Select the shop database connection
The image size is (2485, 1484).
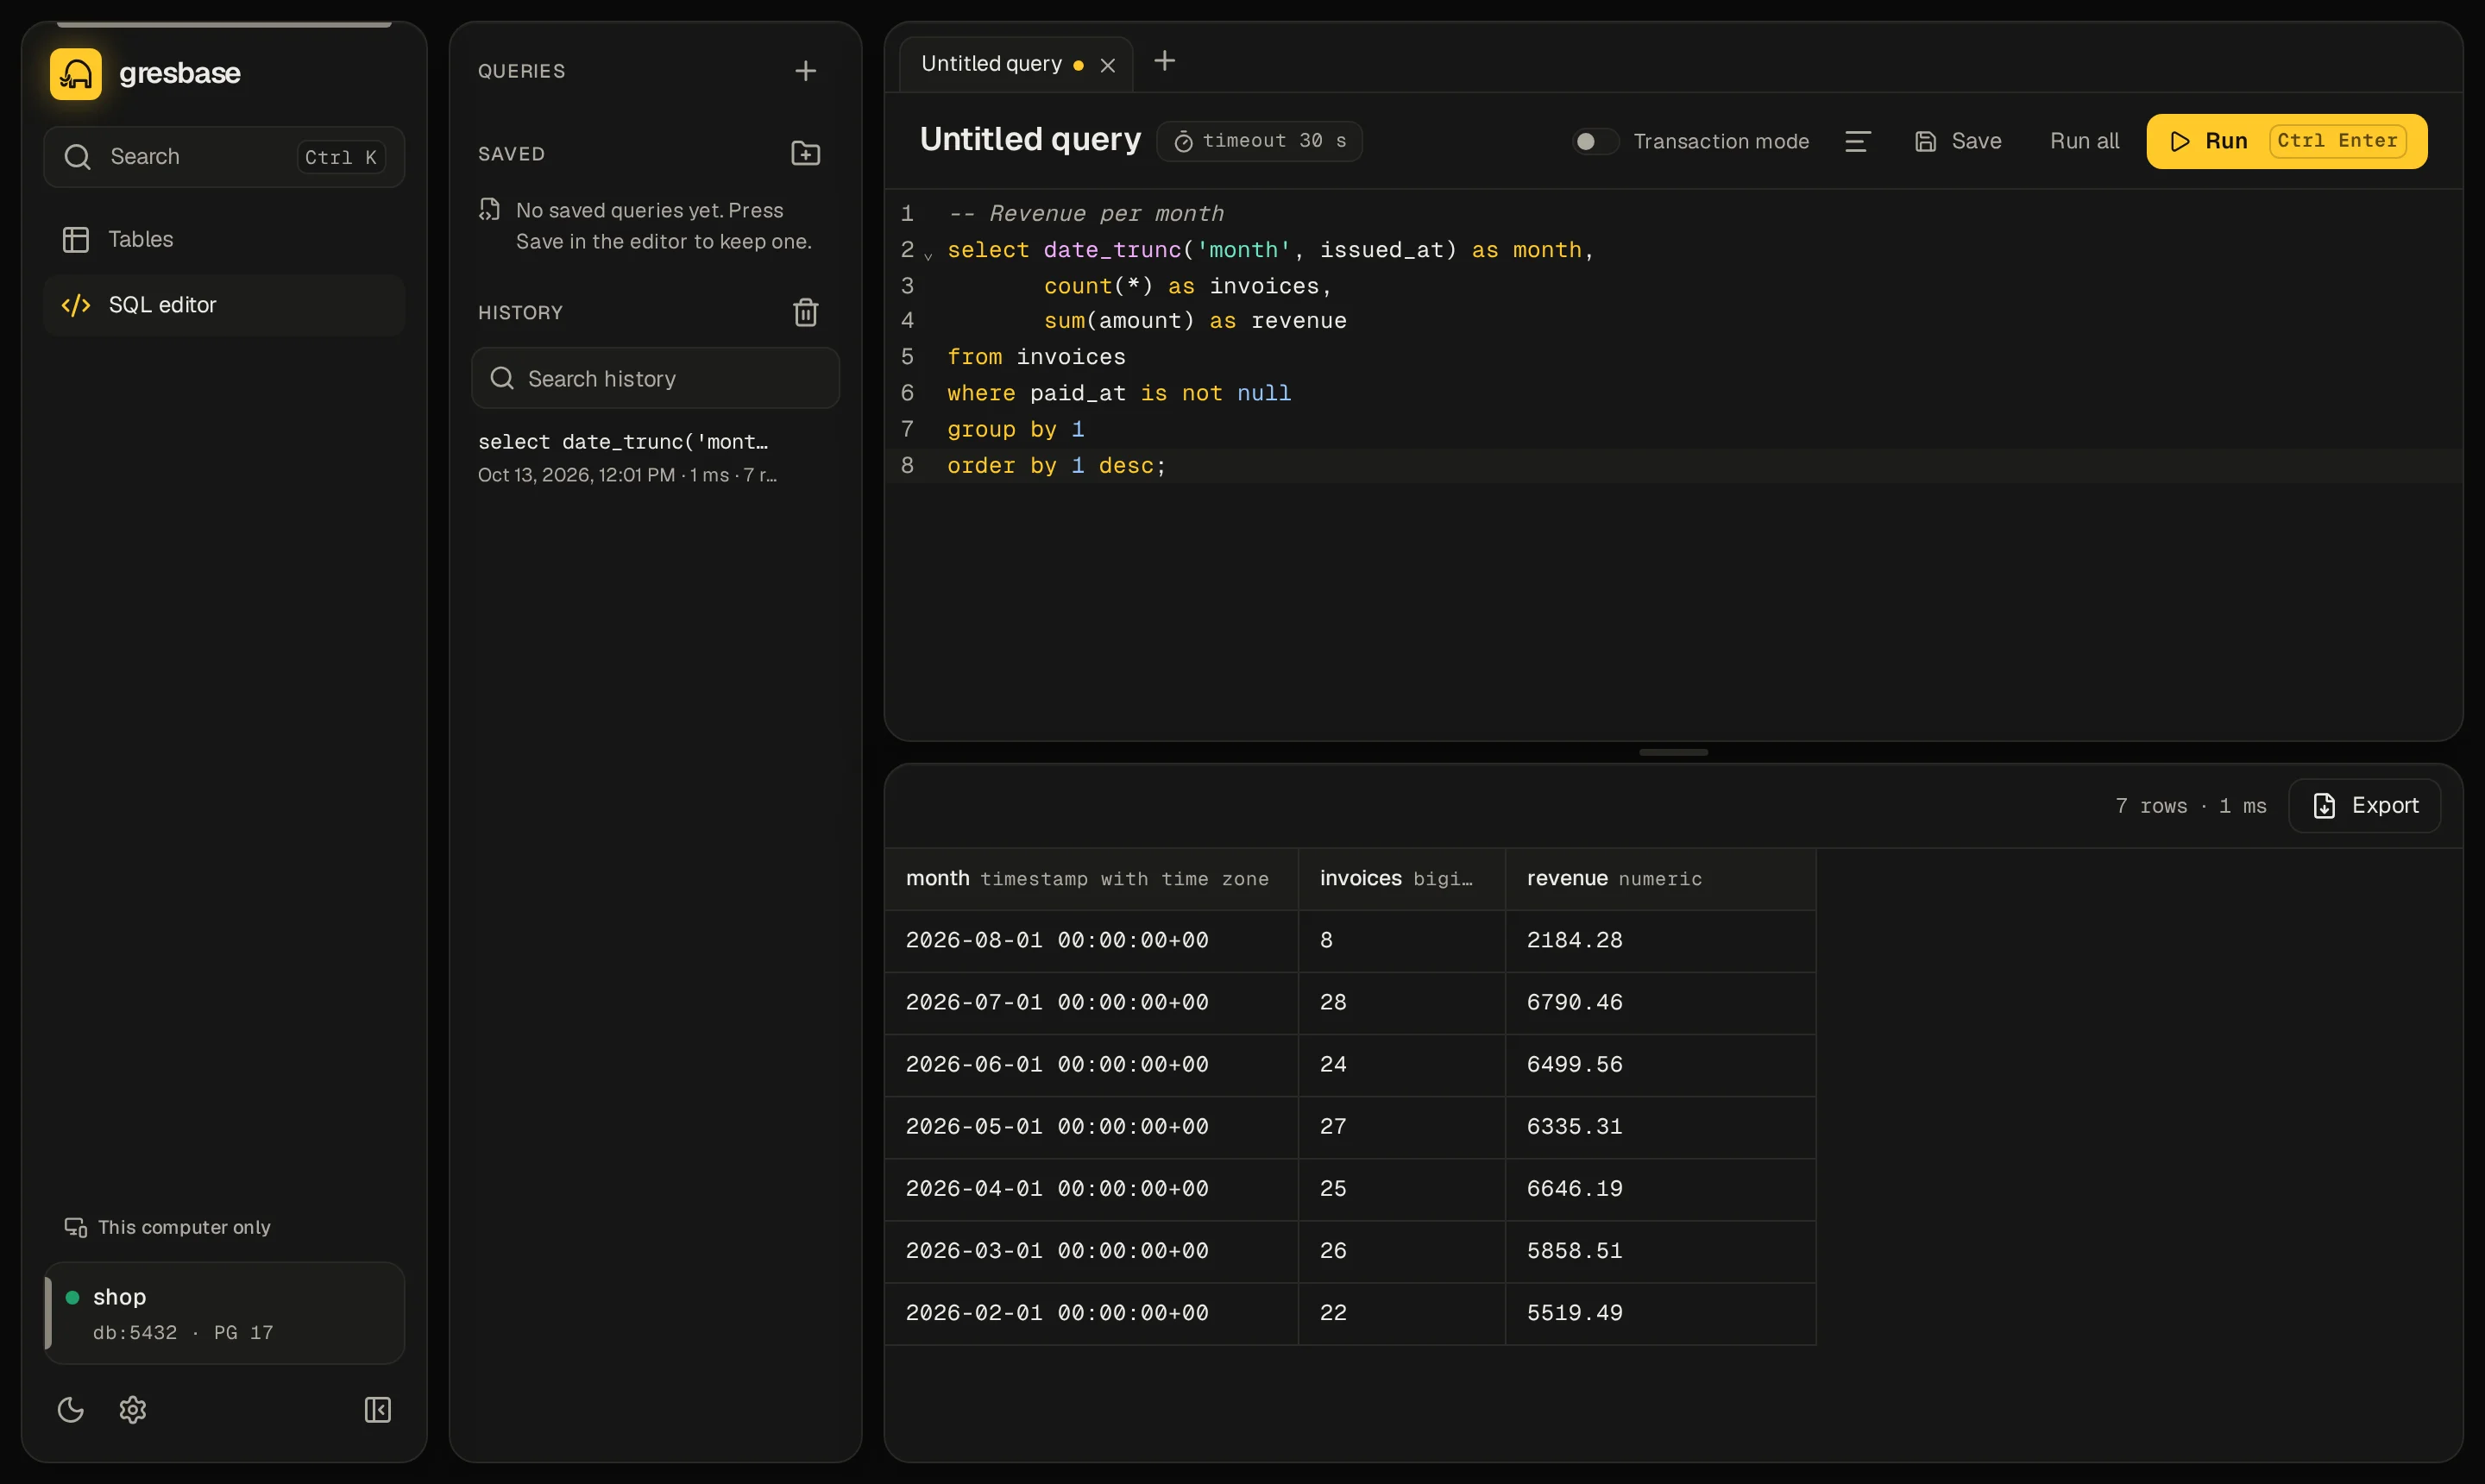coord(224,1313)
